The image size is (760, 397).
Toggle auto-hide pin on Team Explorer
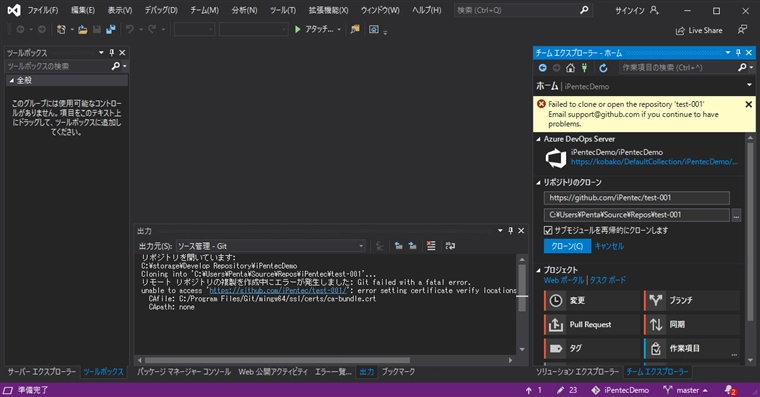pos(738,52)
